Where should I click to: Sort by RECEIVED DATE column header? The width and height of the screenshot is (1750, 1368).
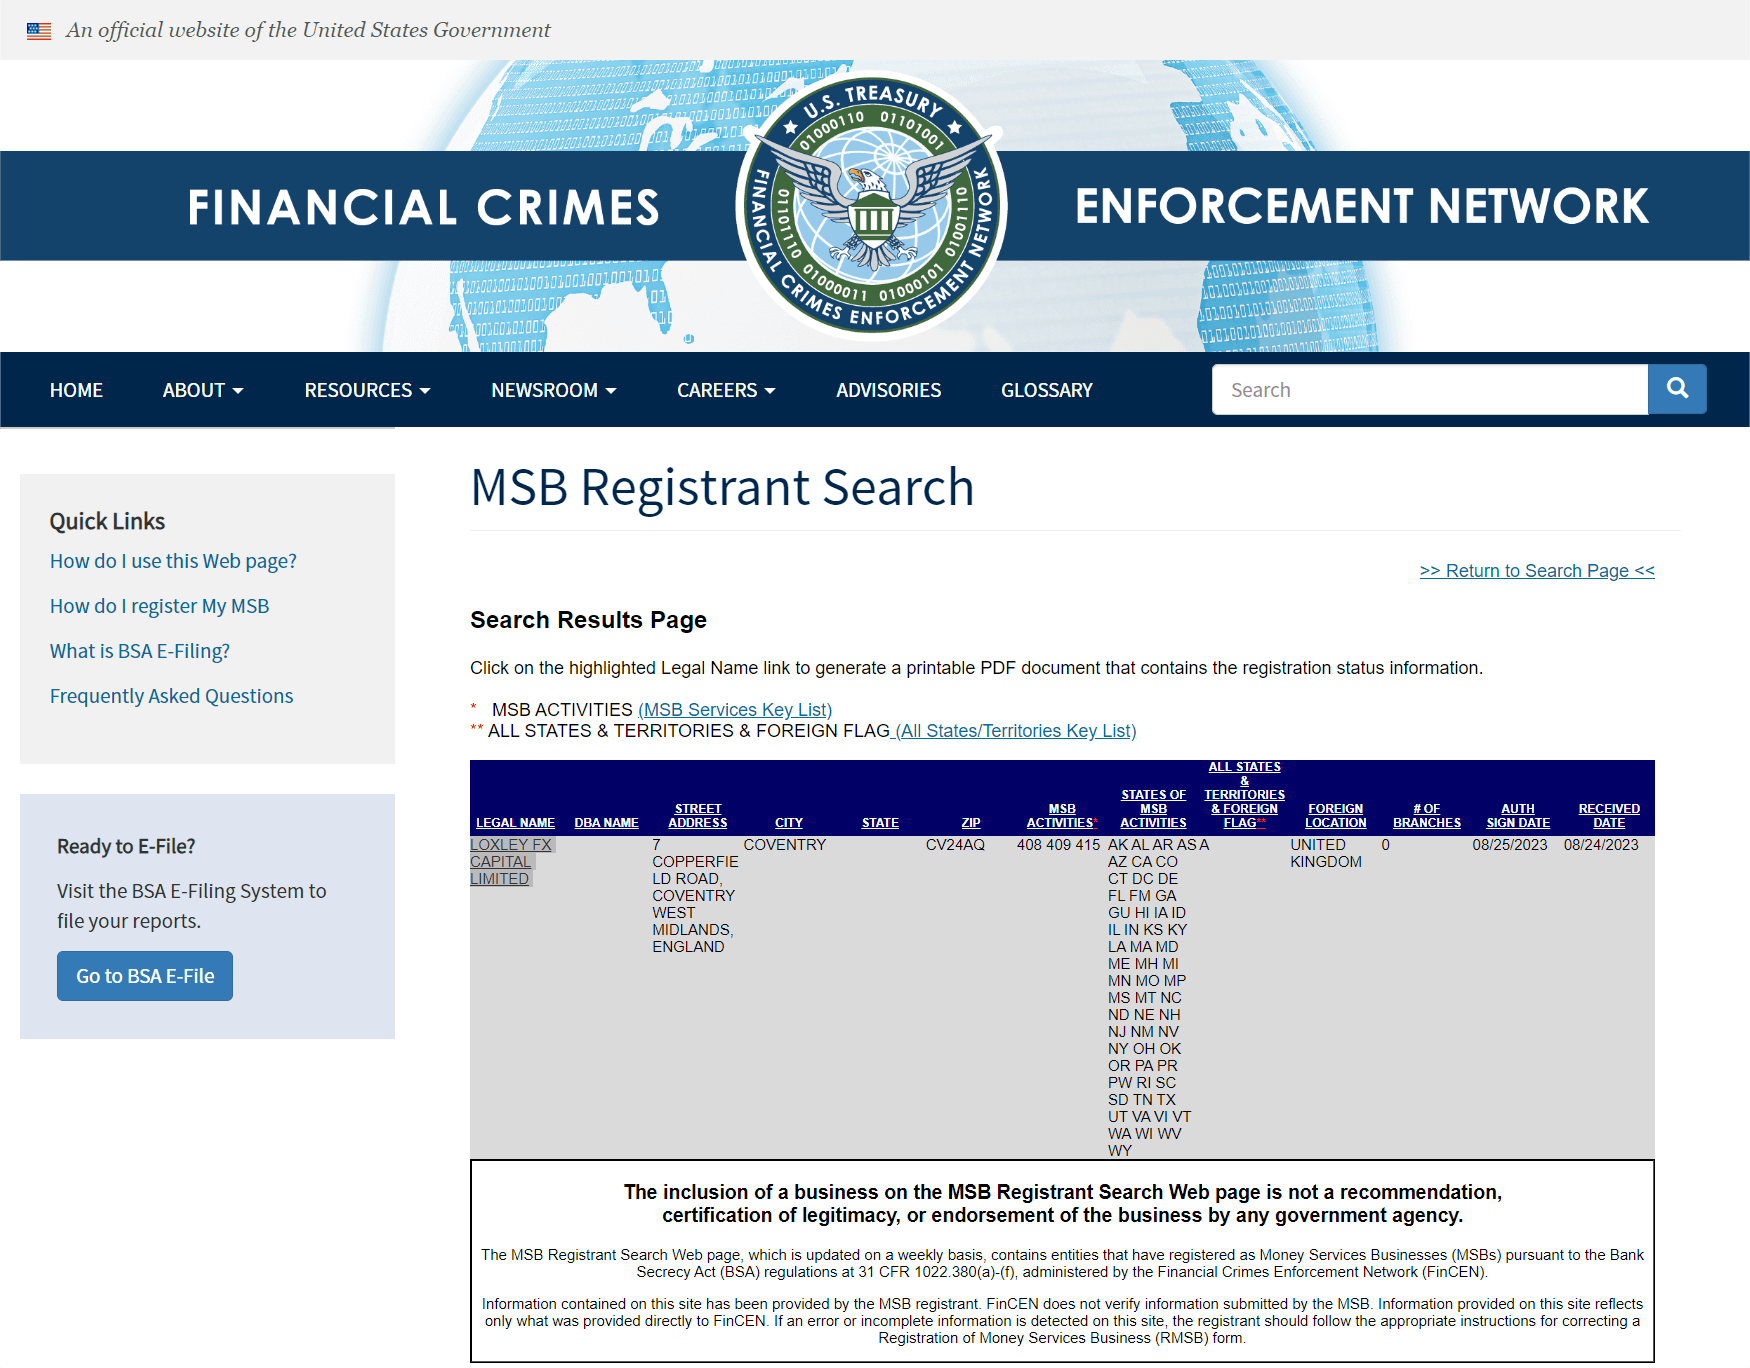[1609, 816]
